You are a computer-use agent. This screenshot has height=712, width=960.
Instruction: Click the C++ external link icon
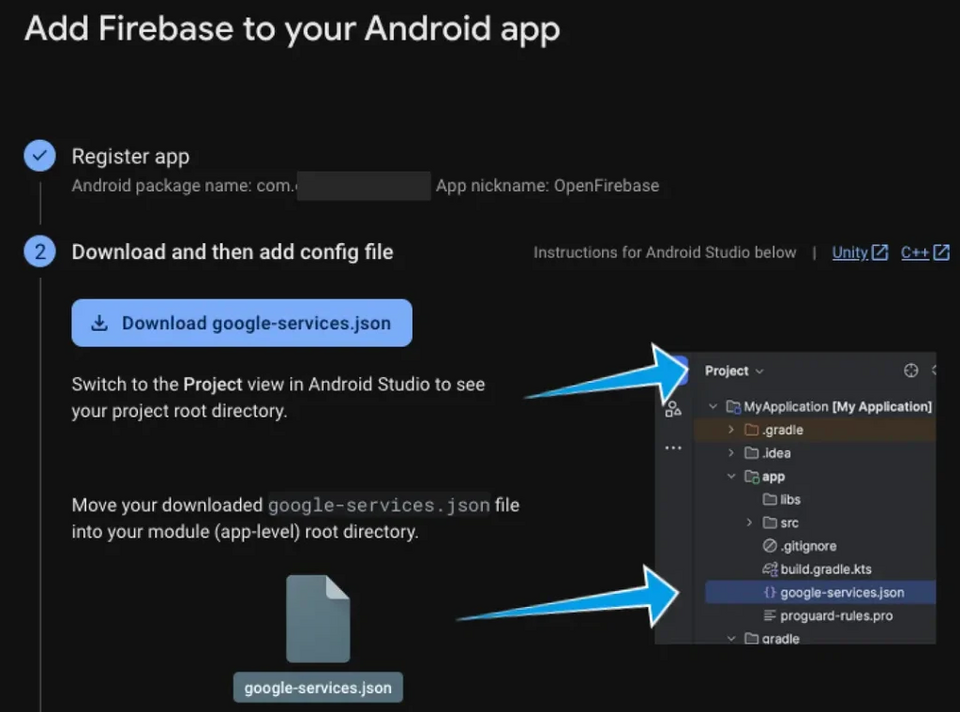point(941,252)
